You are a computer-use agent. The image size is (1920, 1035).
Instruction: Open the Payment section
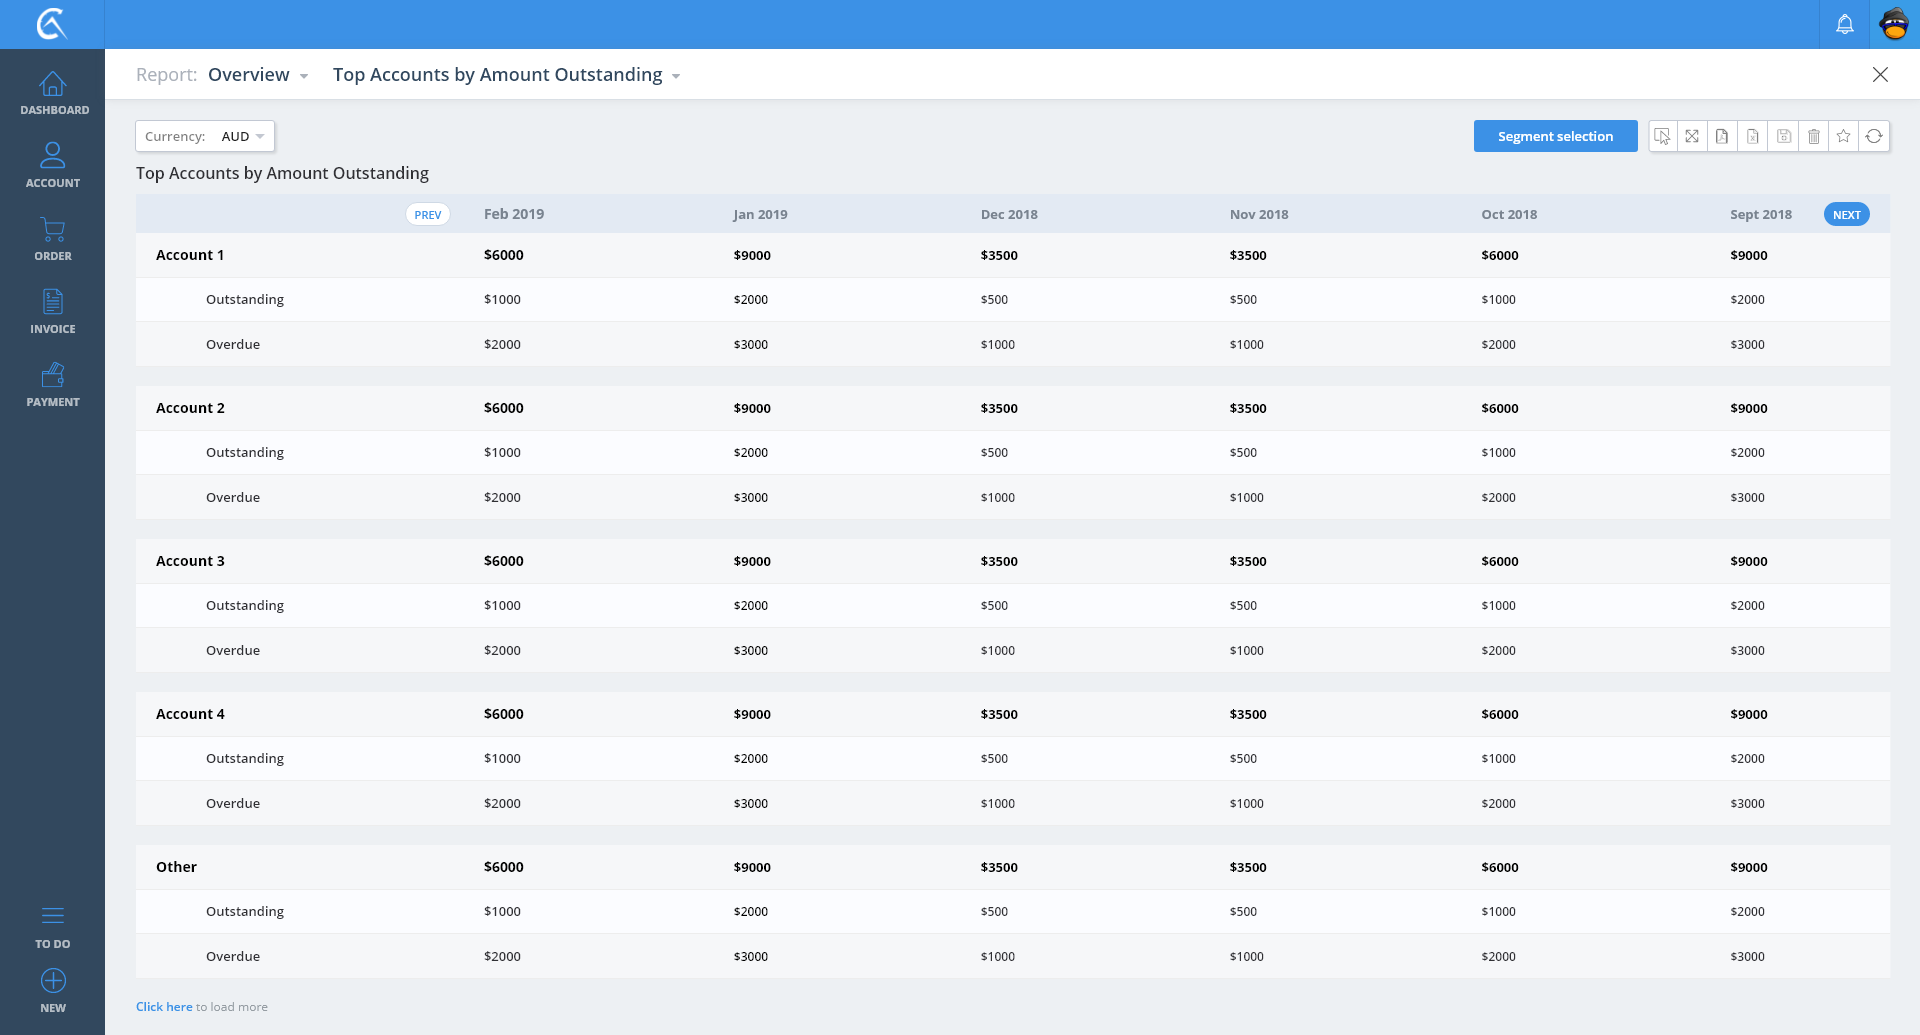pos(53,385)
